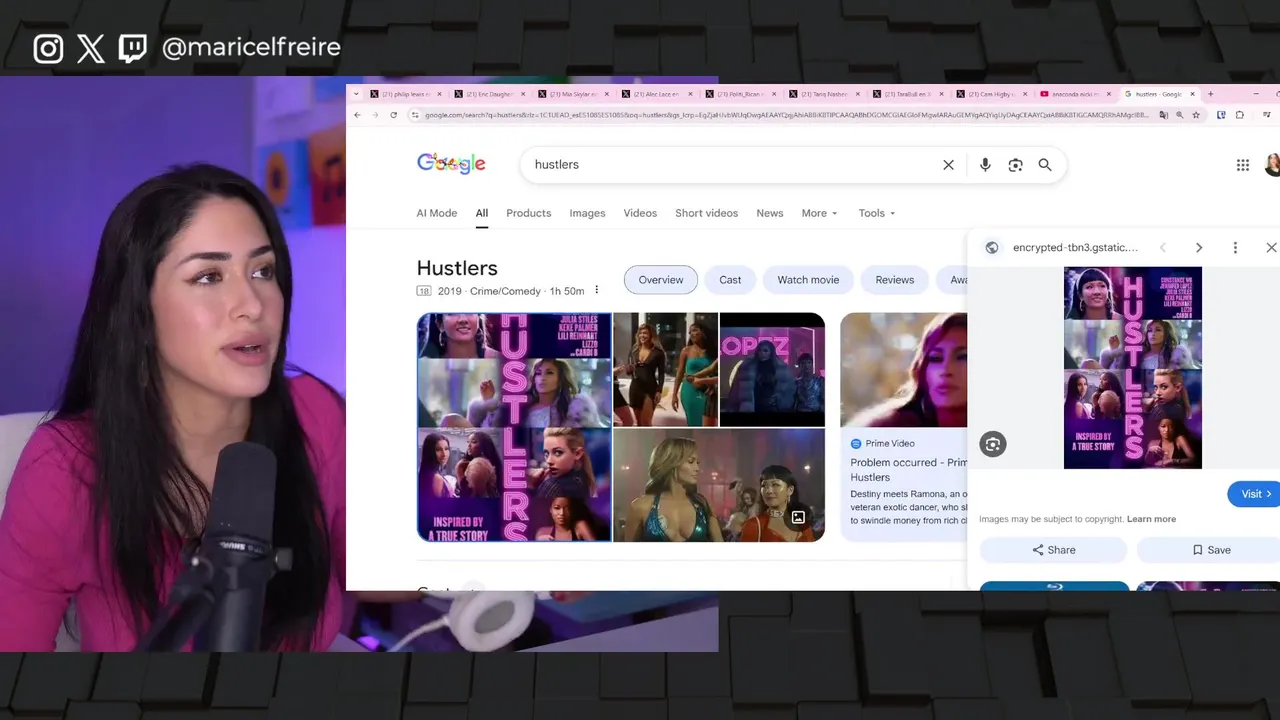
Task: Expand the More dropdown
Action: 819,213
